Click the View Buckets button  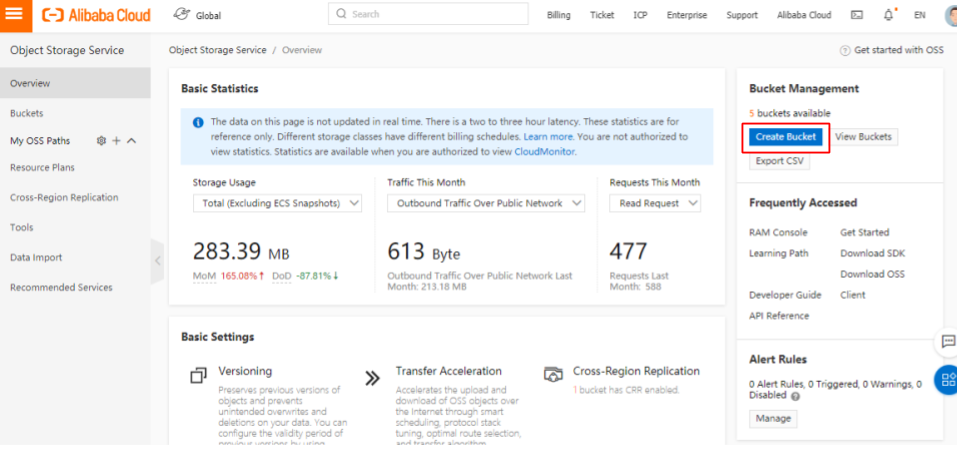pos(863,137)
